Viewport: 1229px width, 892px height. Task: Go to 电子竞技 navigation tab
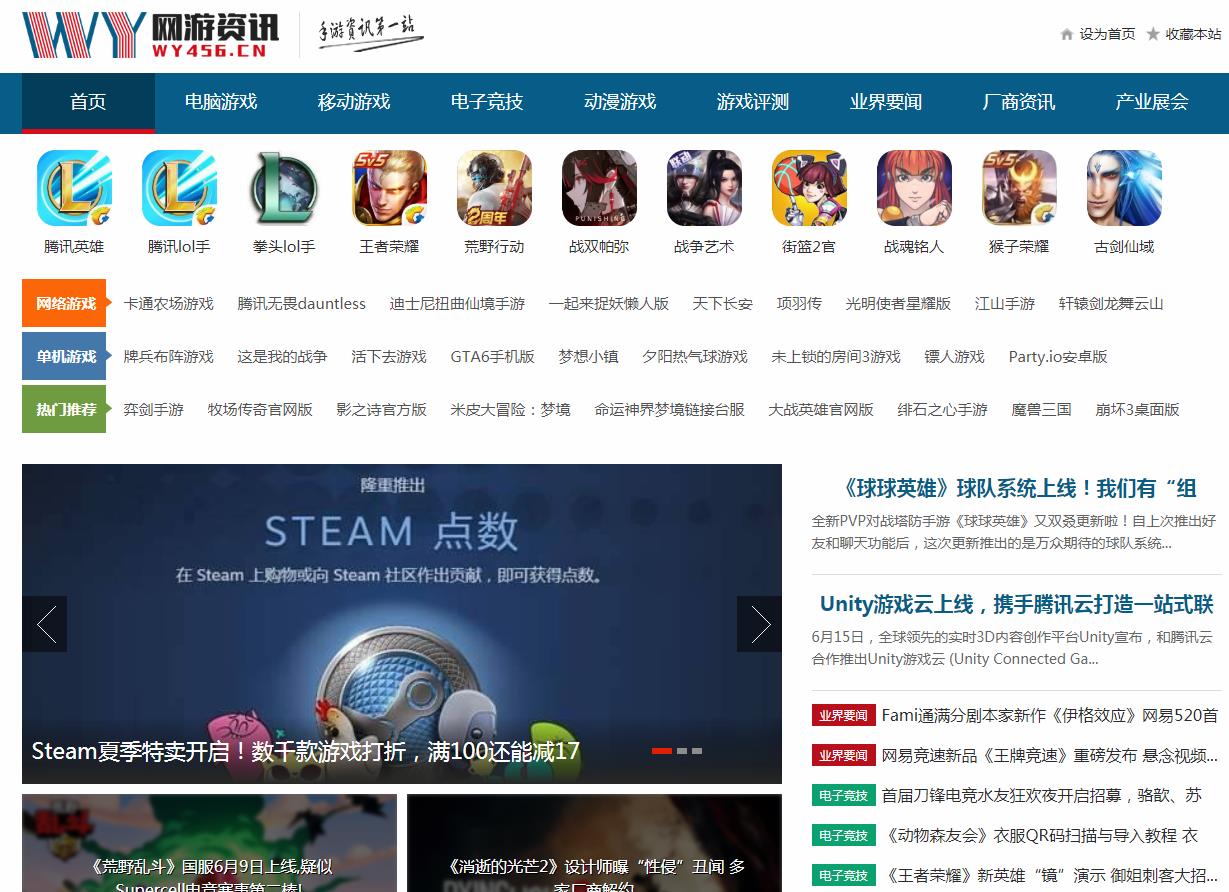(x=487, y=102)
